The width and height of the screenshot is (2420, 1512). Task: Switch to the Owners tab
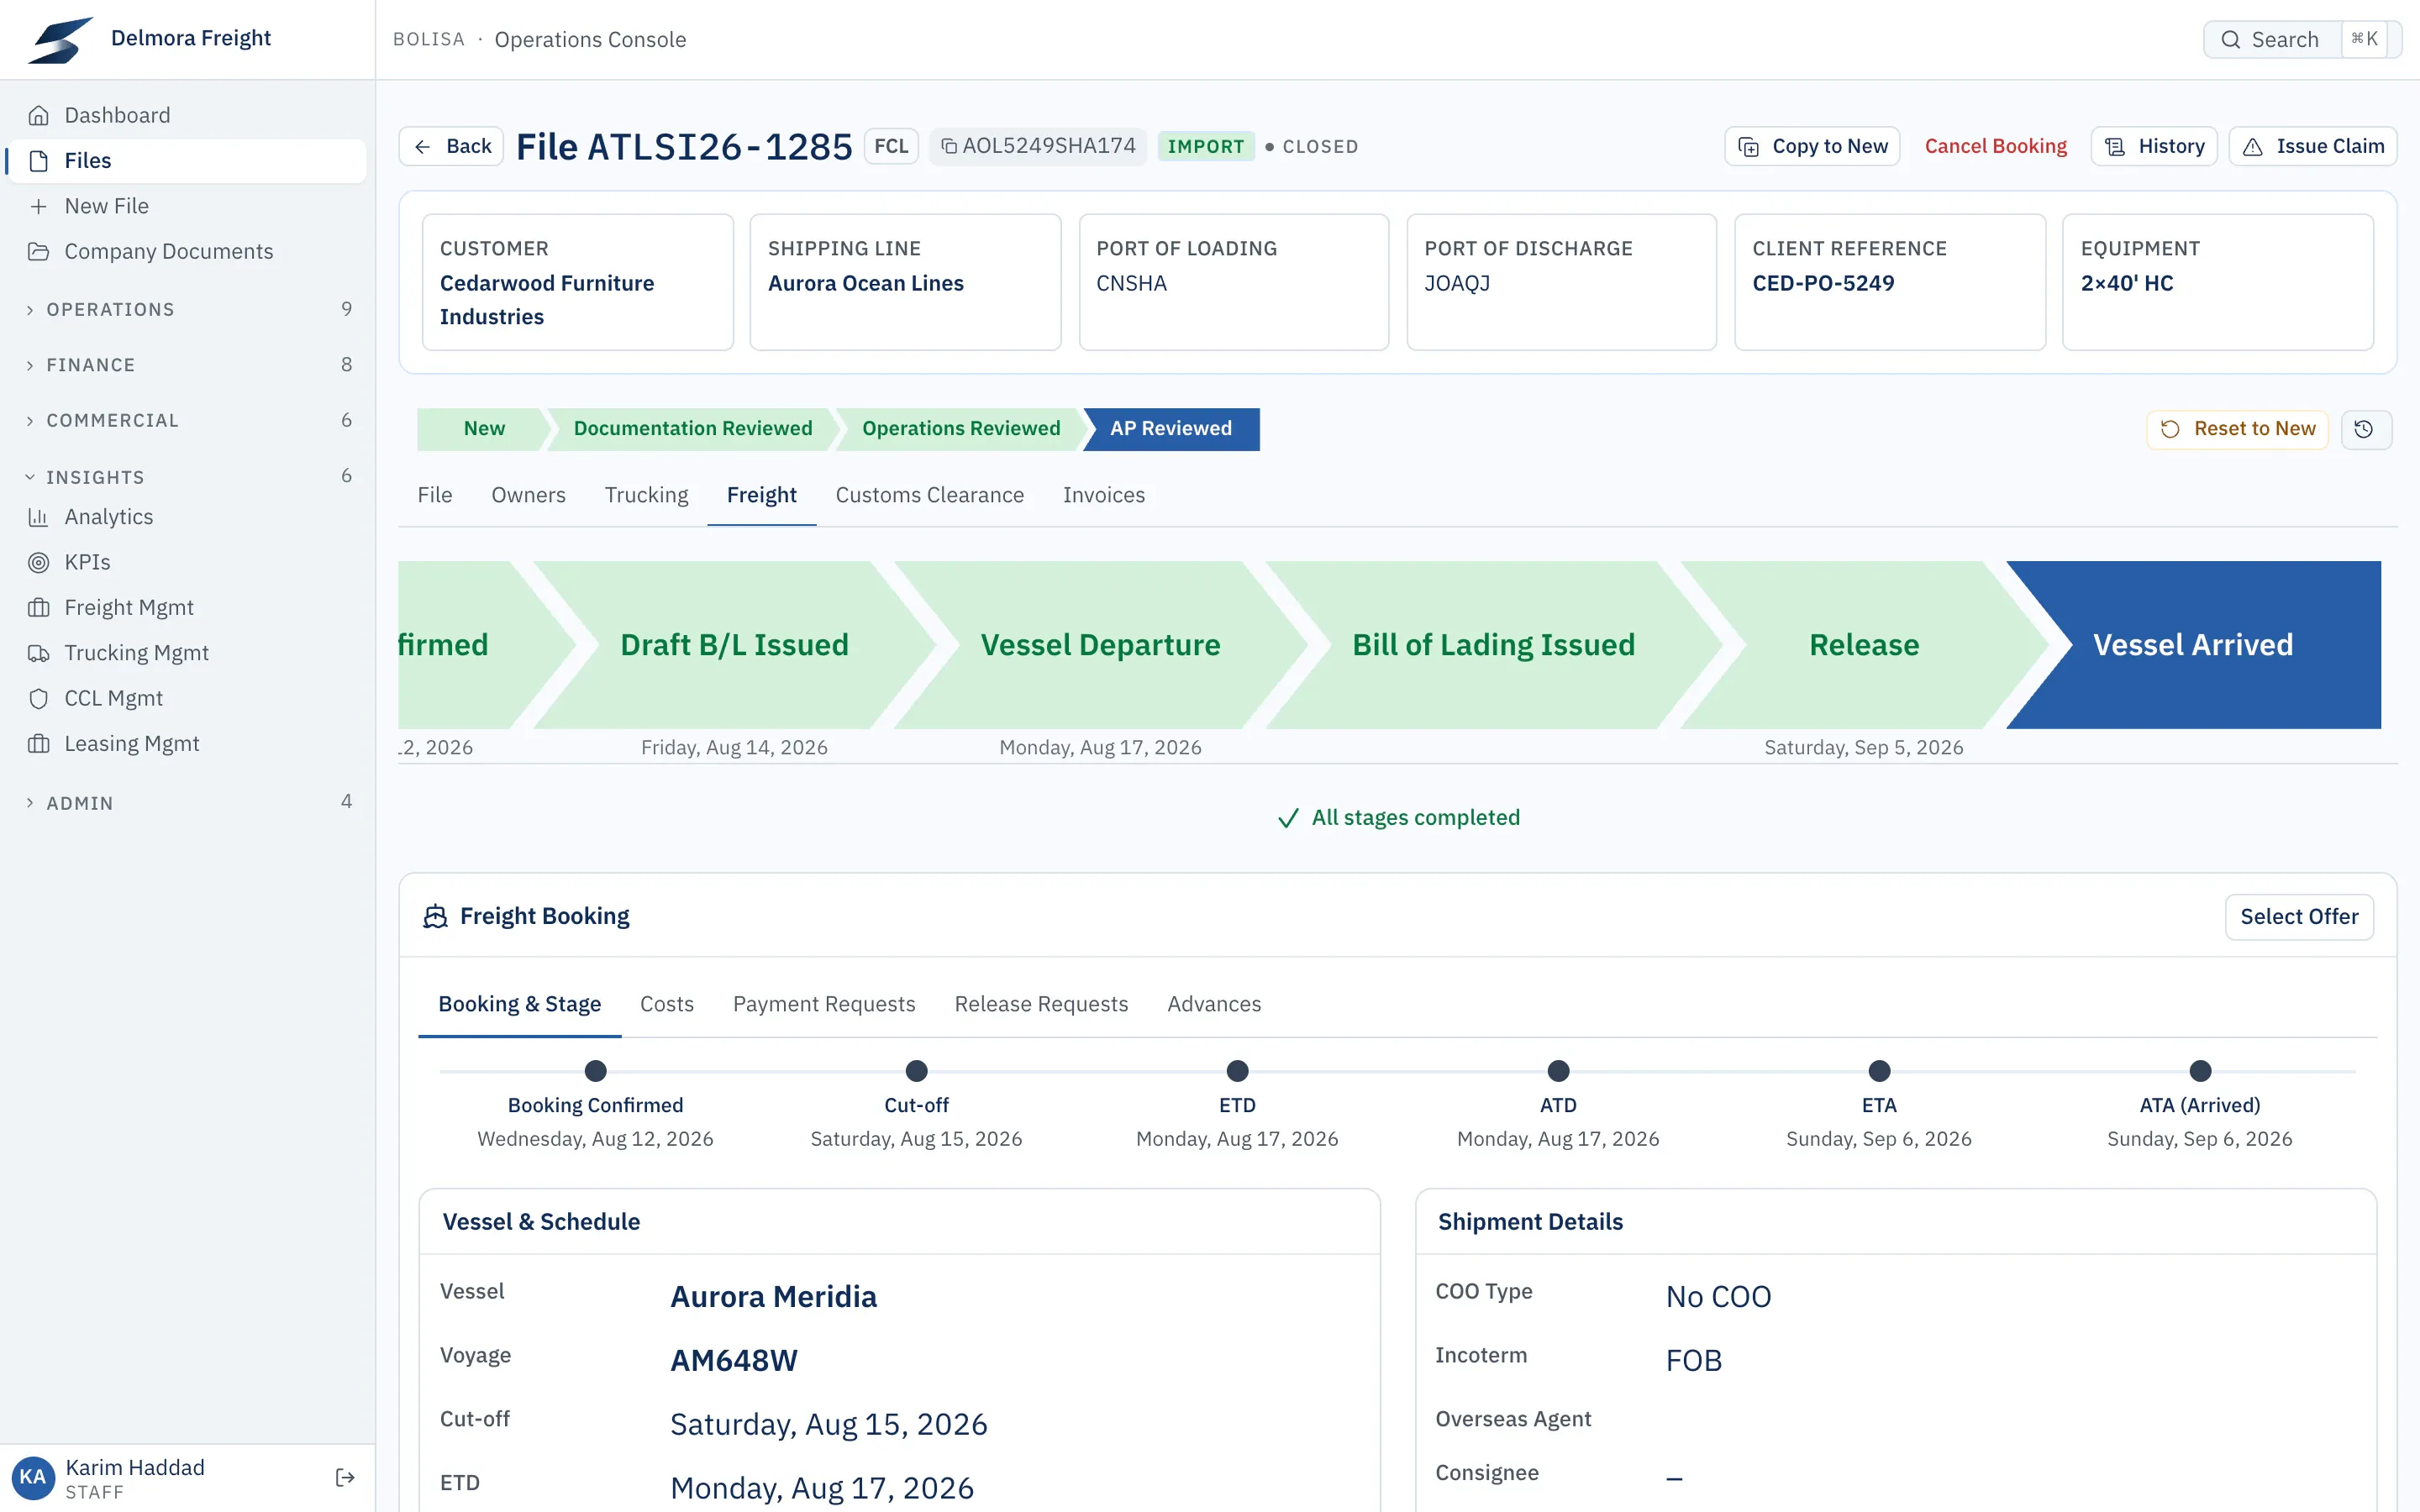click(528, 495)
